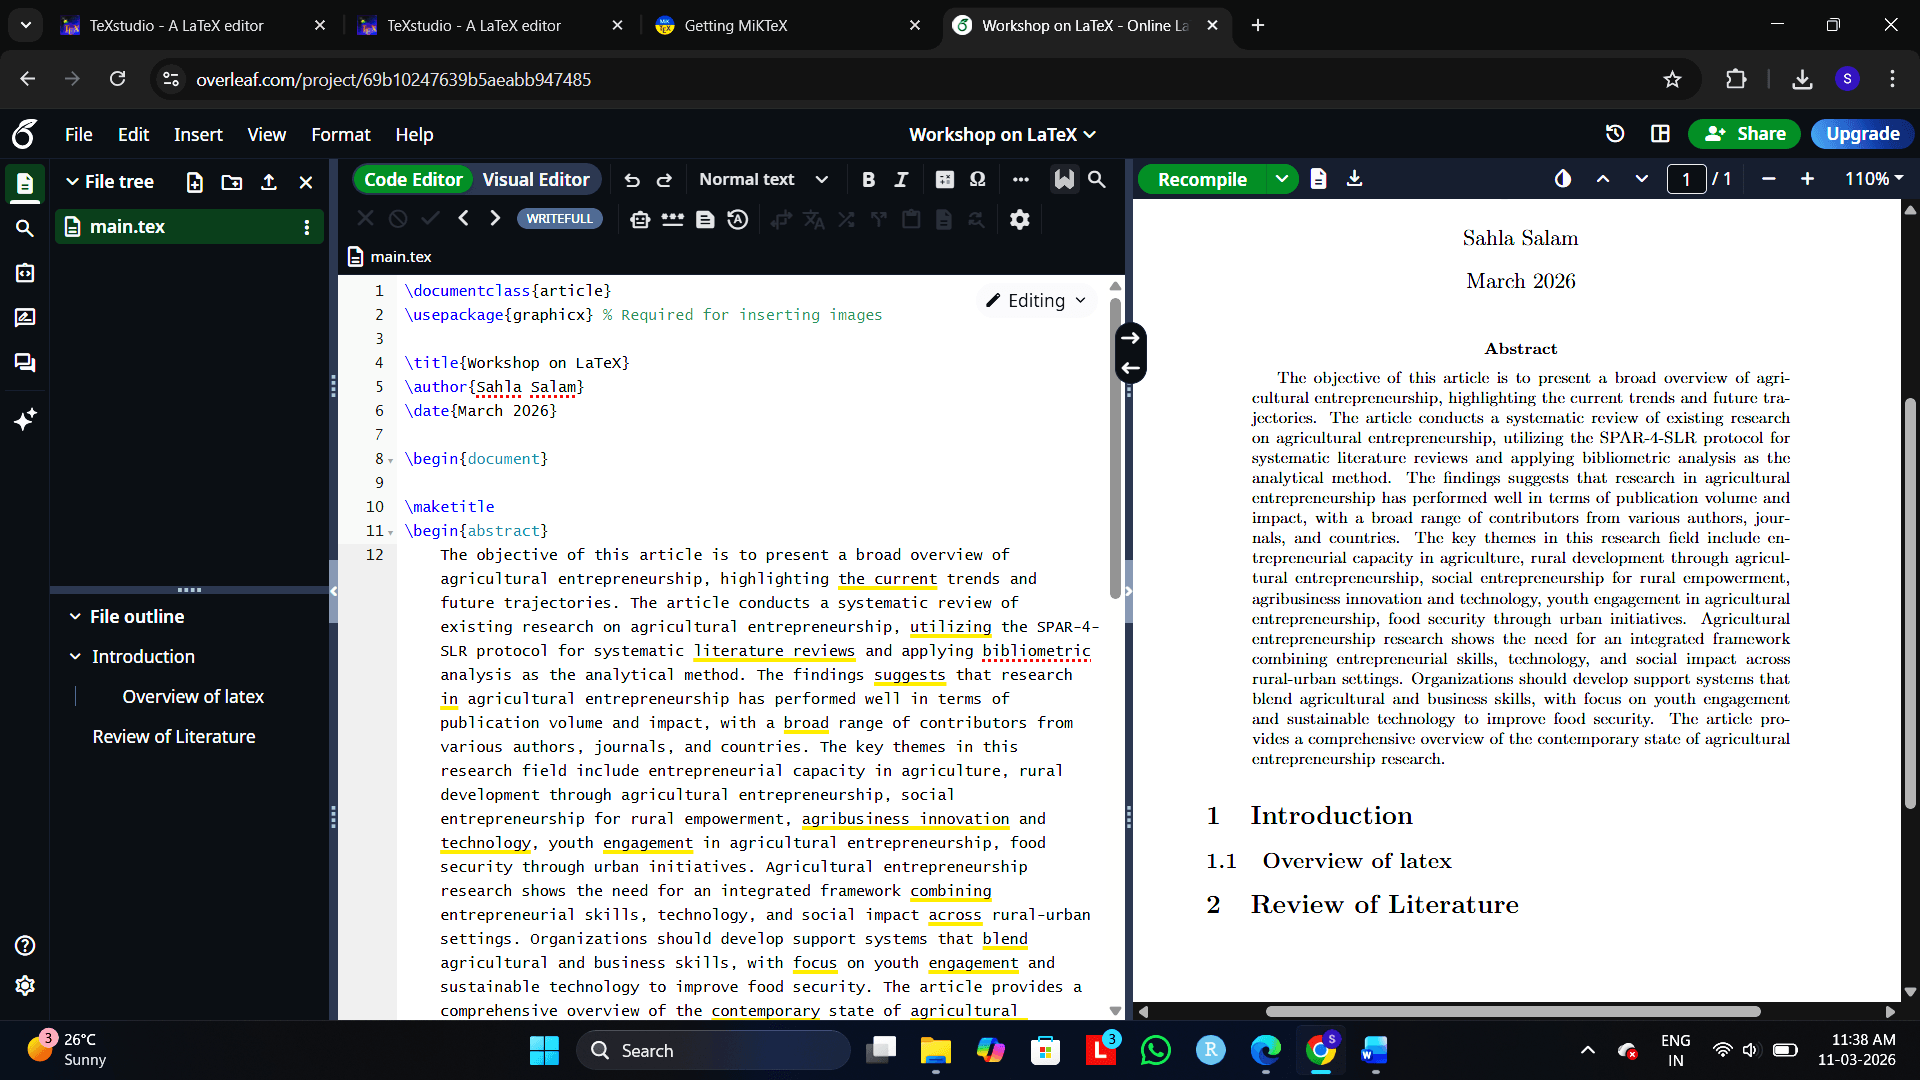Switch to Code Editor mode

[413, 180]
